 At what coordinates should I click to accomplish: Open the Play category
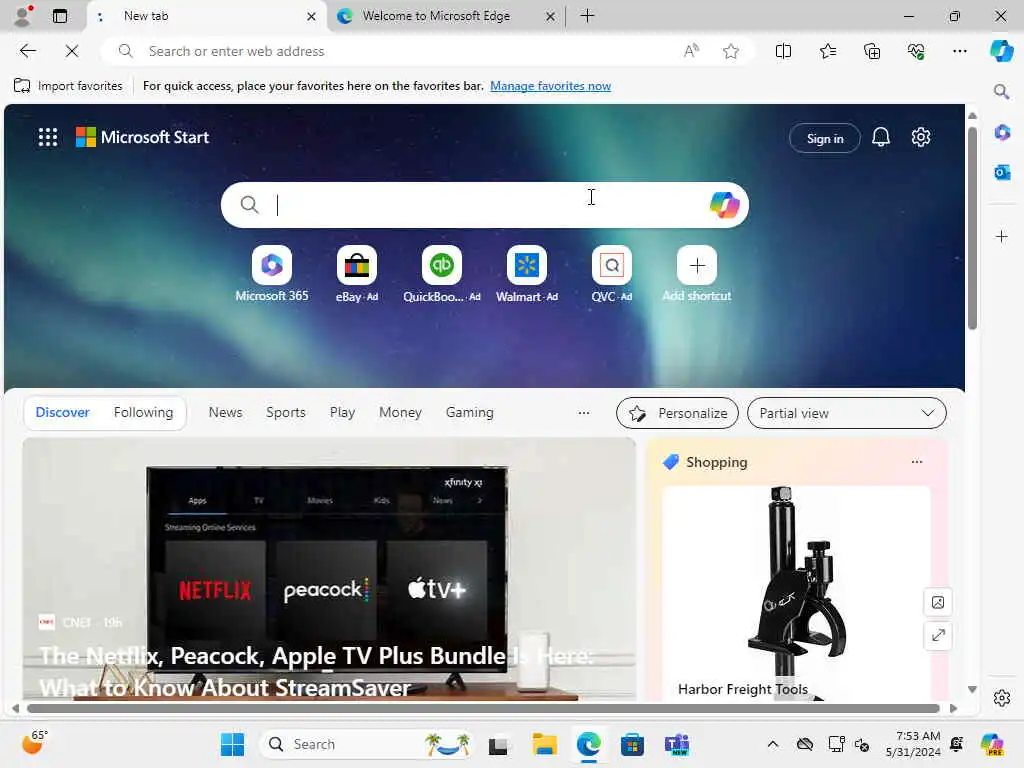click(342, 412)
